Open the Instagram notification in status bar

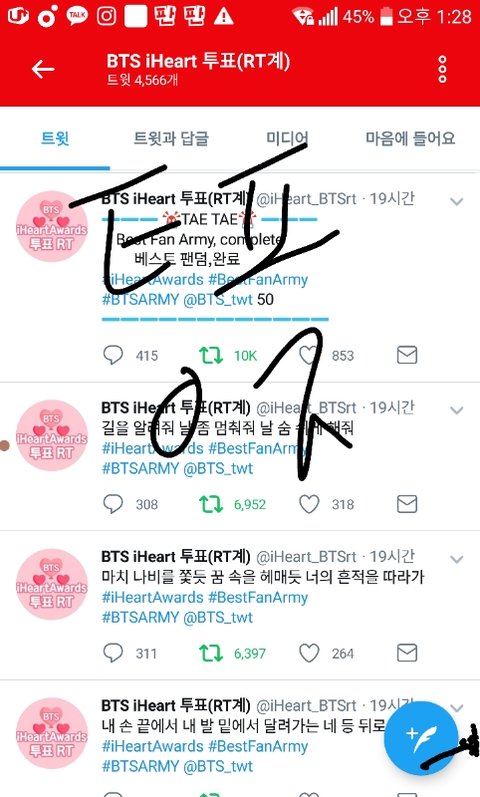pyautogui.click(x=106, y=16)
